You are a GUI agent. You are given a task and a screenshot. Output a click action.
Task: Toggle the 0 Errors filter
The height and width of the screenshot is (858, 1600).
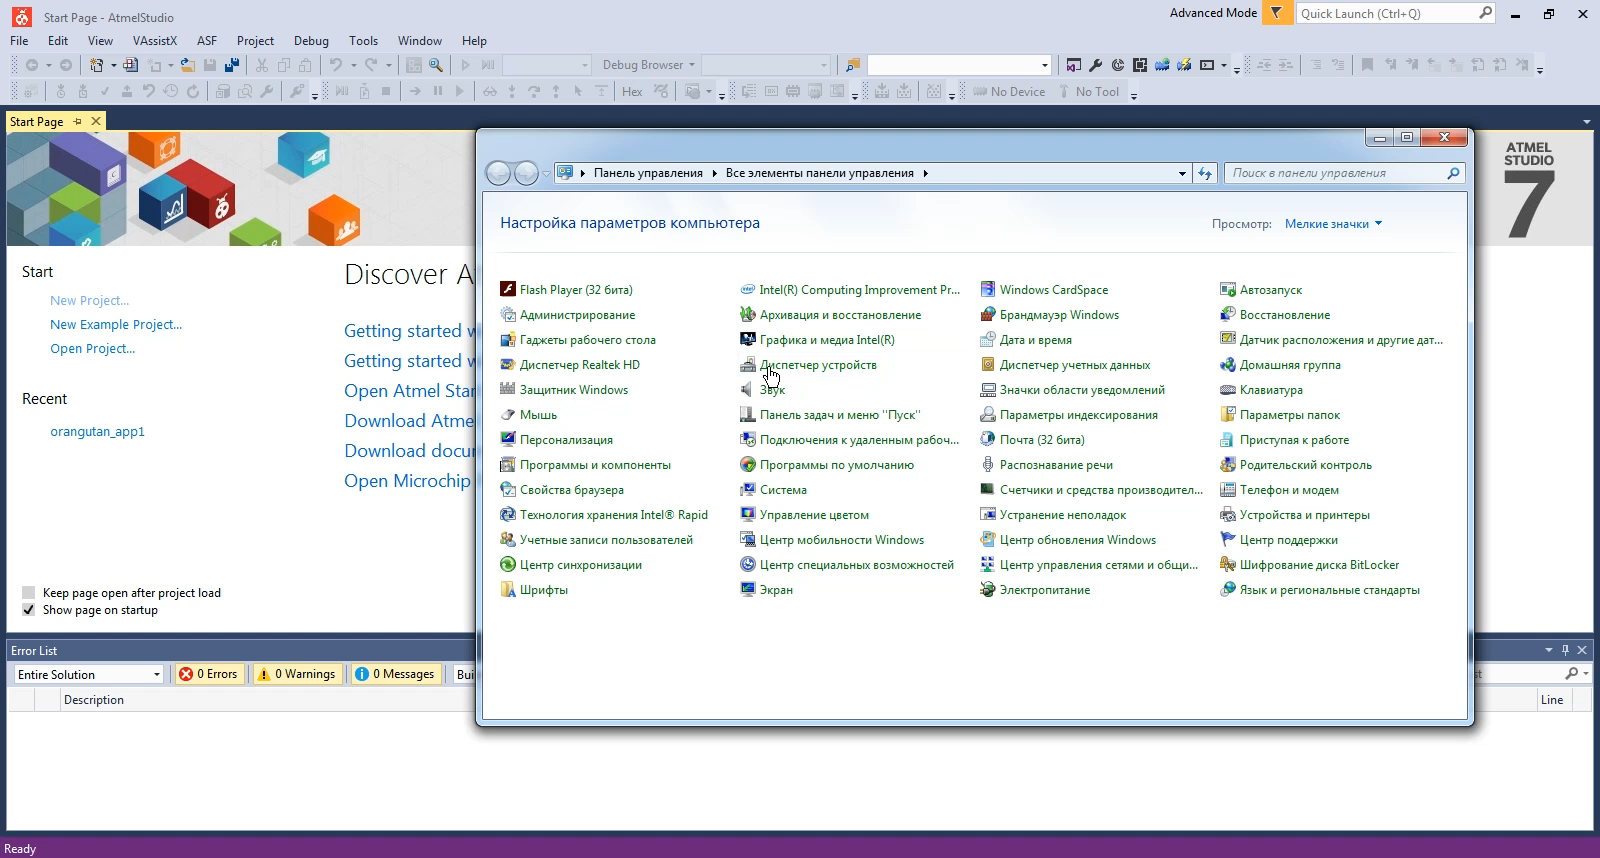209,674
